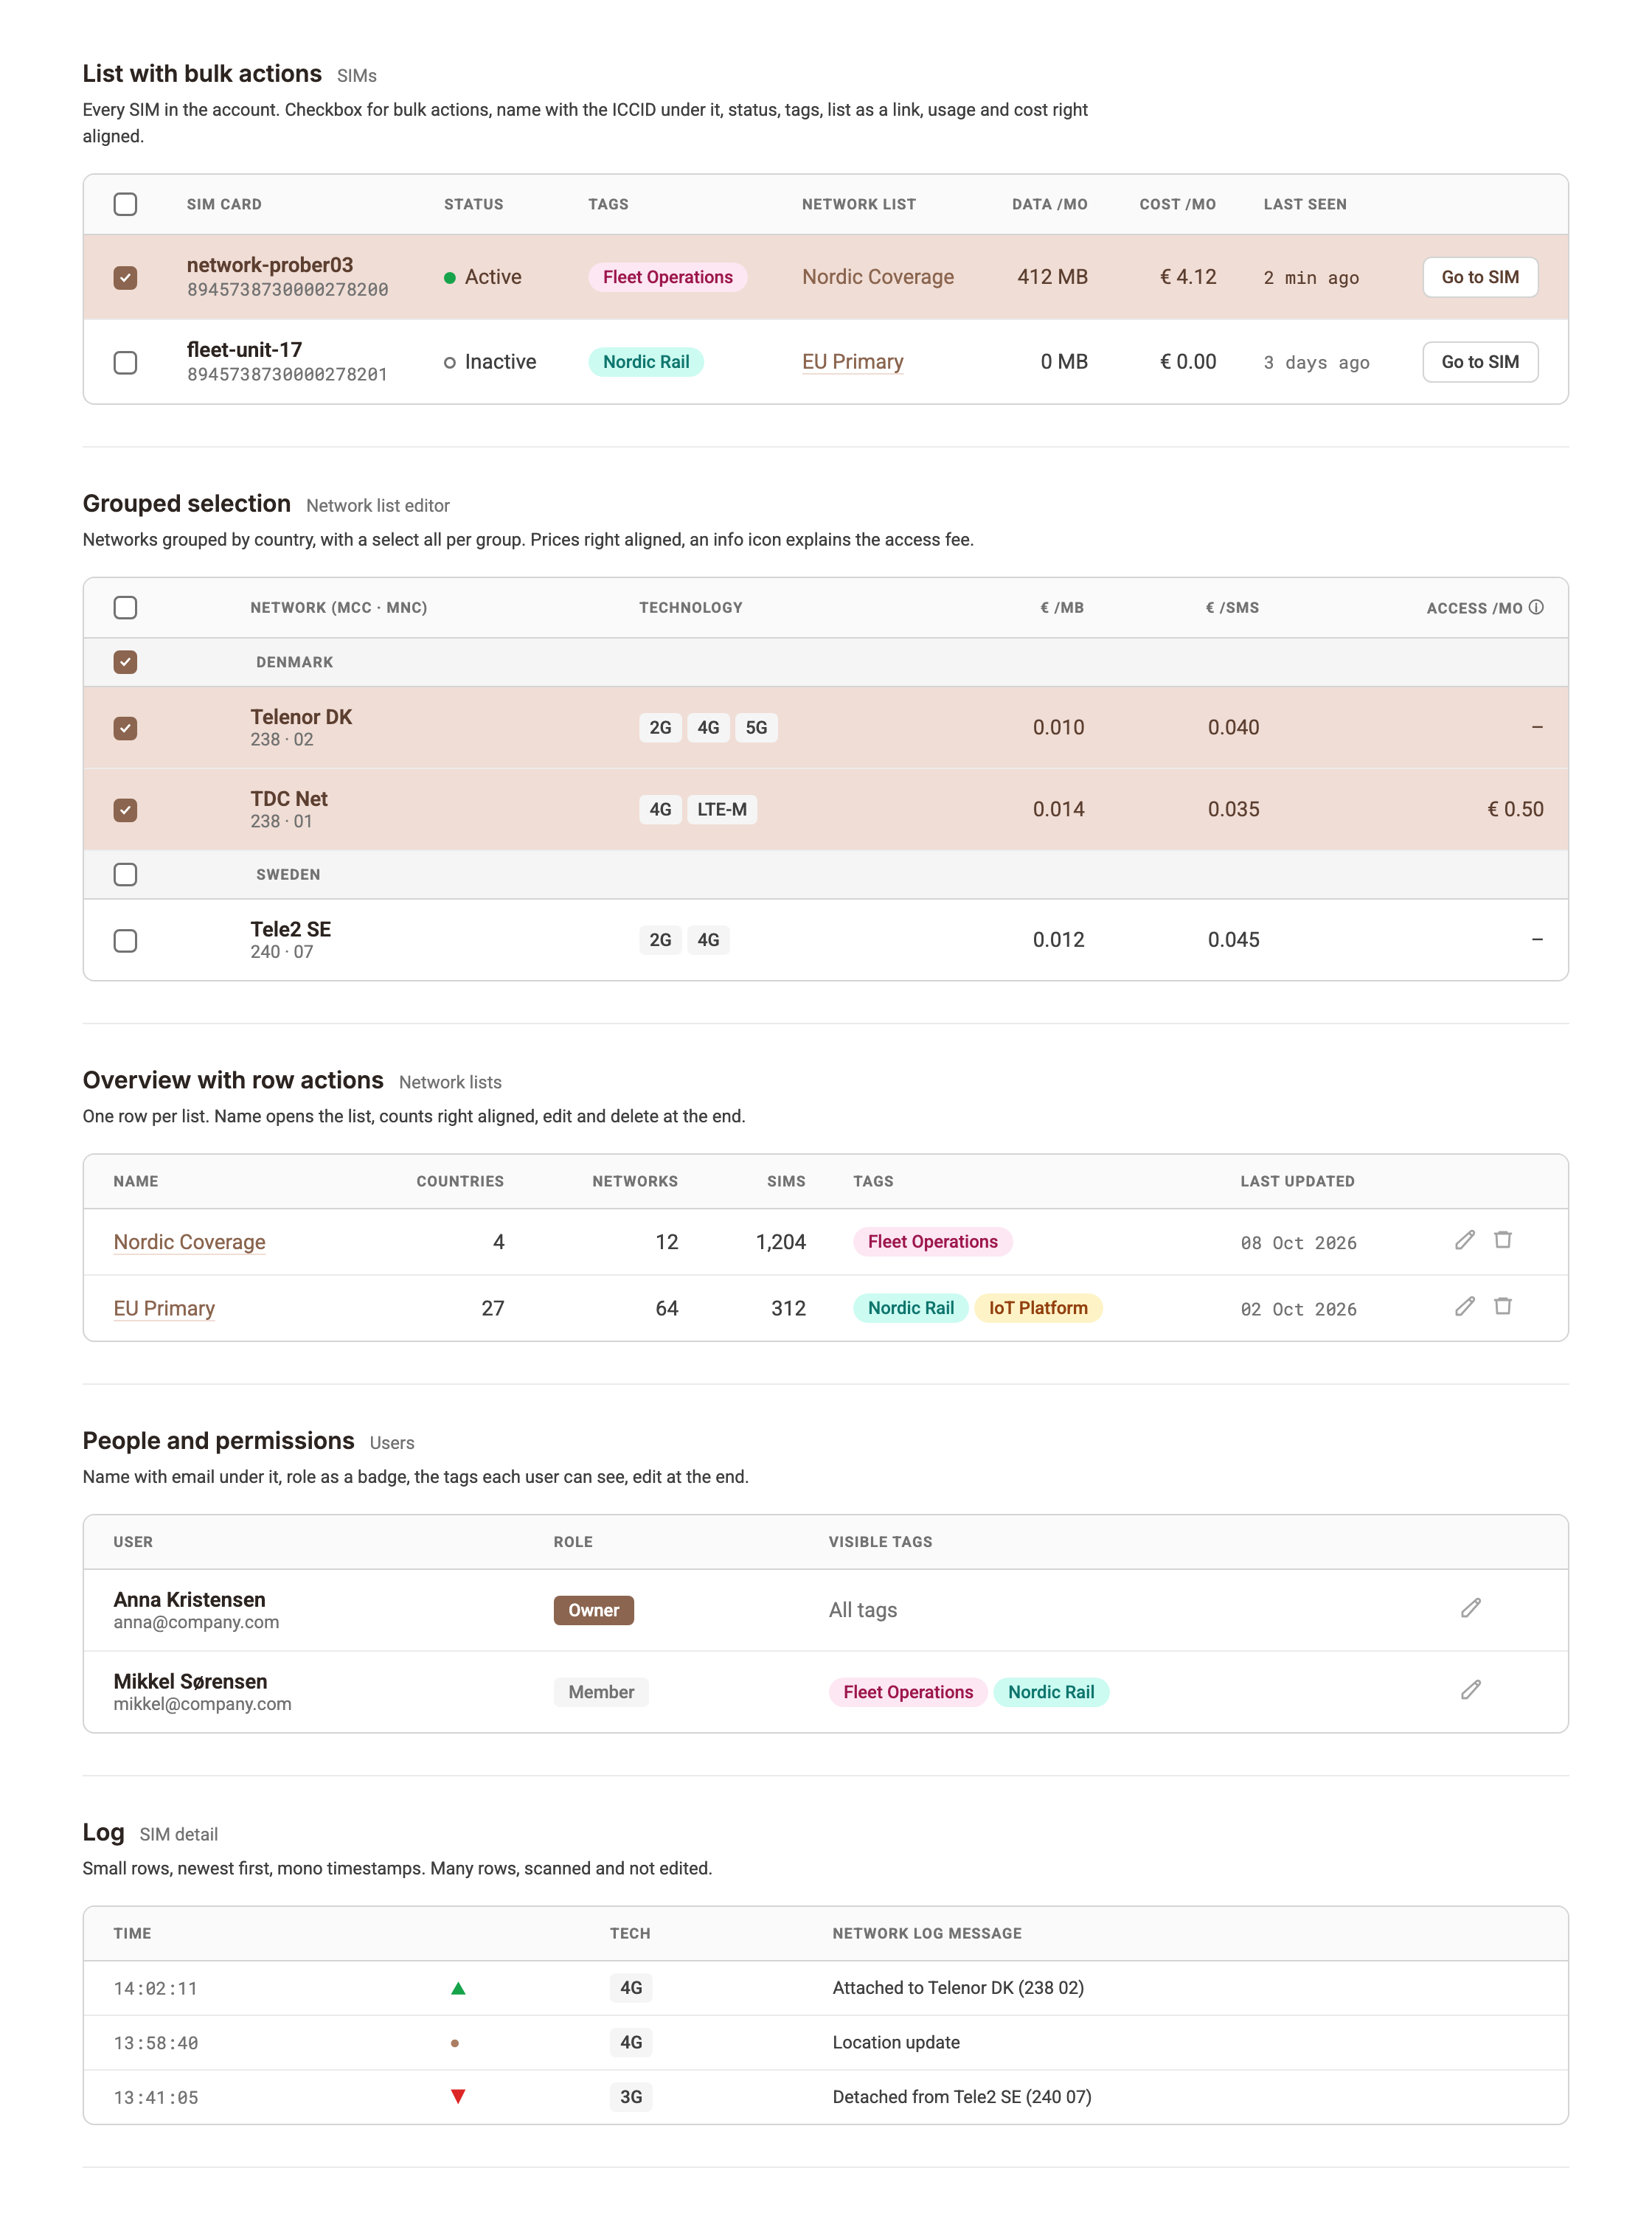Edit user Anna Kristensen
Screen dimensions: 1652x2238
point(1470,1608)
